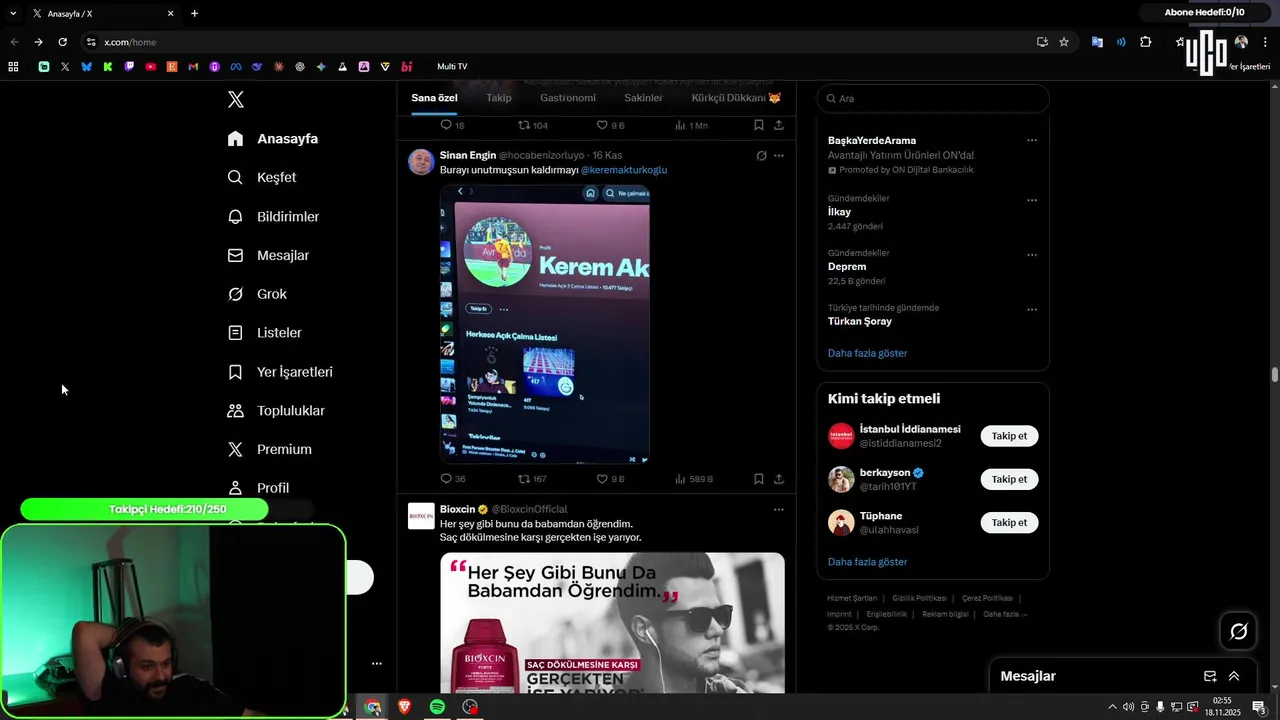This screenshot has width=1280, height=720.
Task: Bookmark Sinan Engin's post
Action: 759,479
